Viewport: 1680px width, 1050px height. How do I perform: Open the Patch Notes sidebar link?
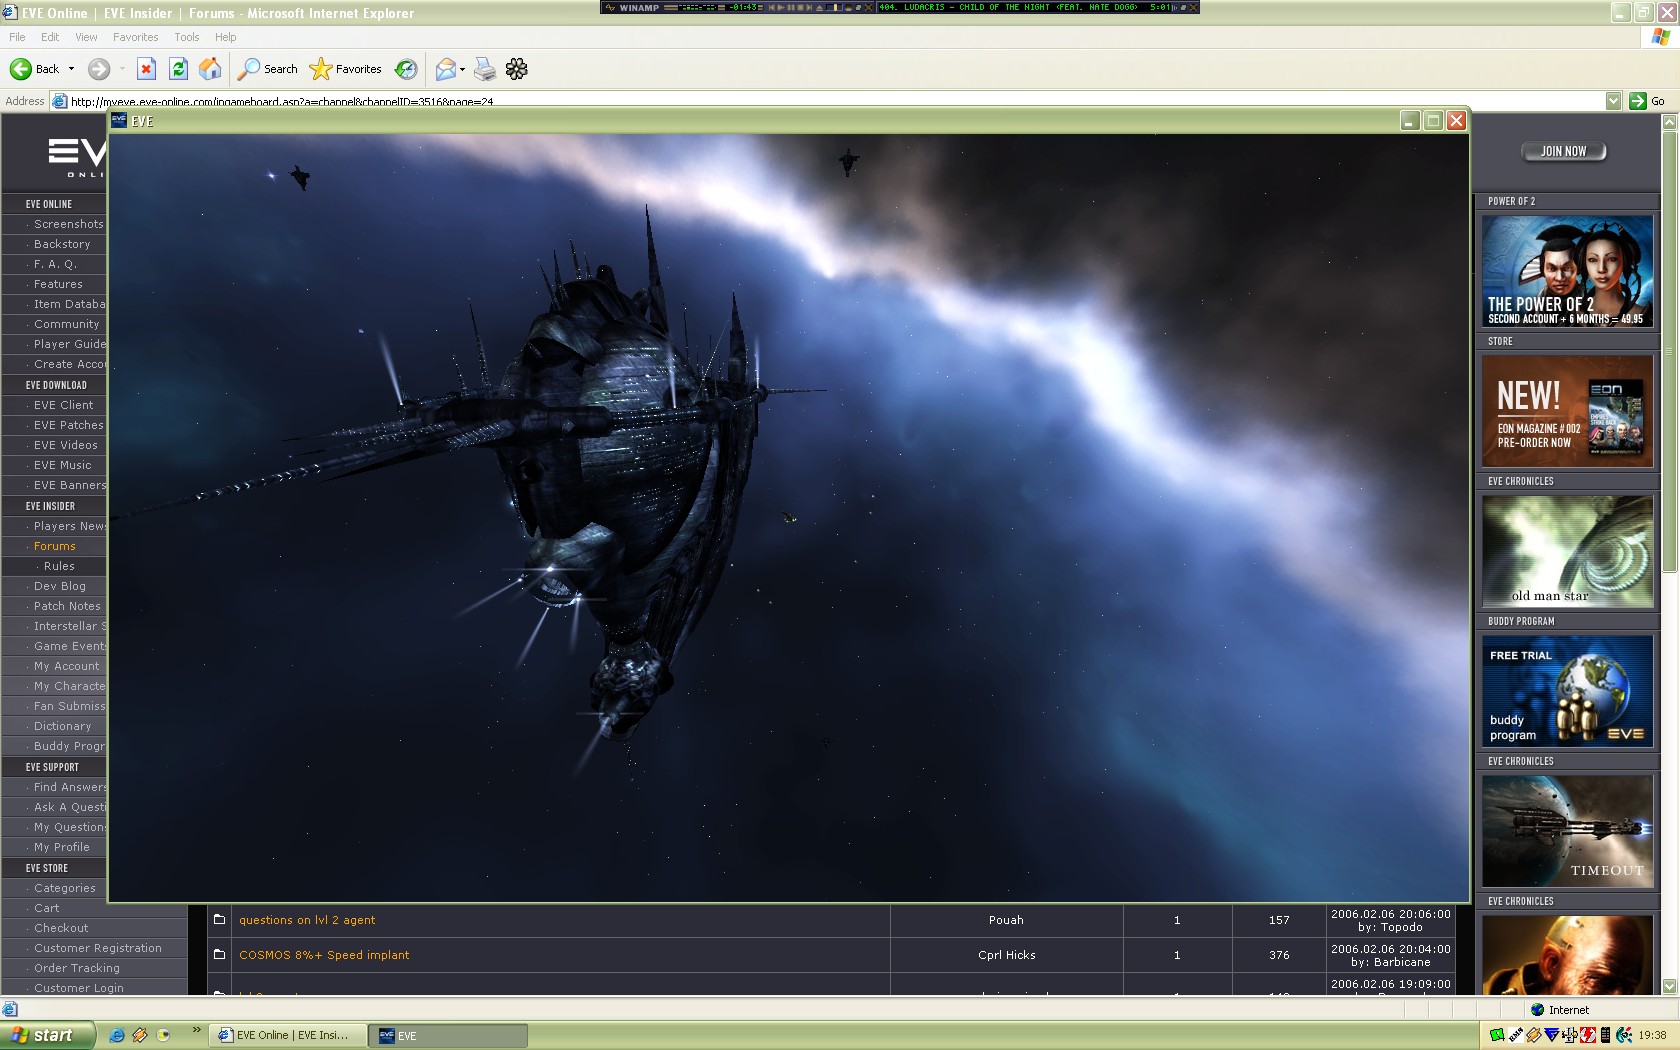pos(67,606)
